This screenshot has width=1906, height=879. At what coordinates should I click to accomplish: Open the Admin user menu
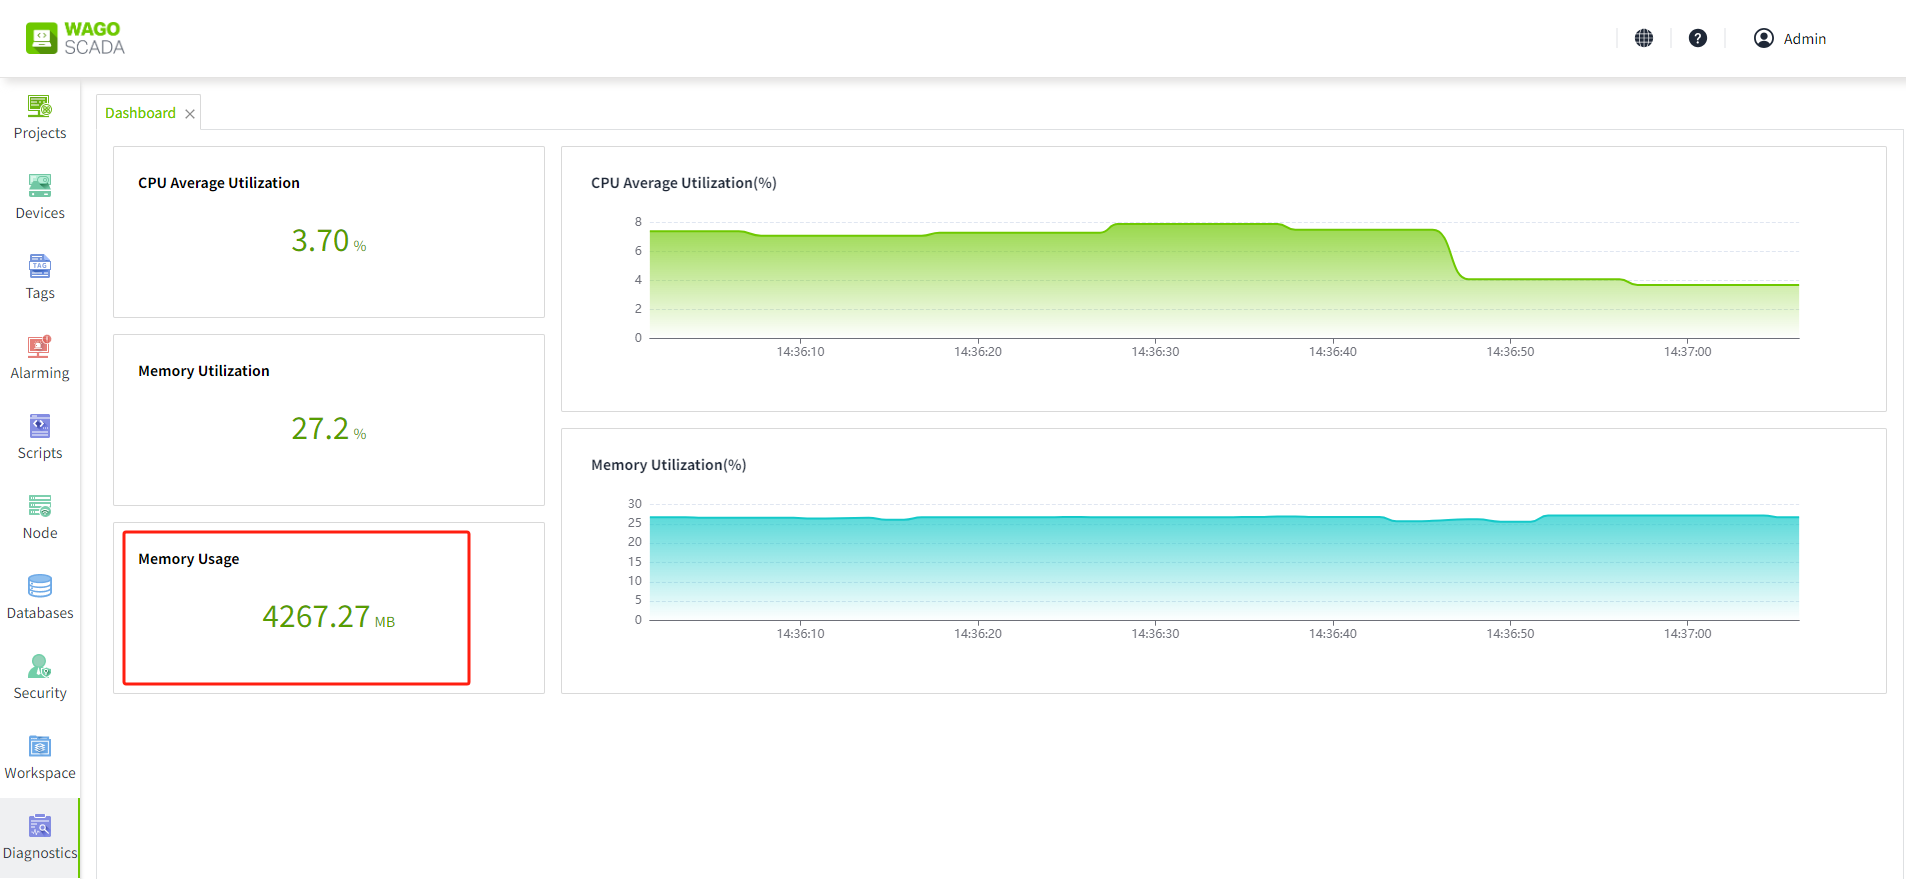click(x=1790, y=38)
